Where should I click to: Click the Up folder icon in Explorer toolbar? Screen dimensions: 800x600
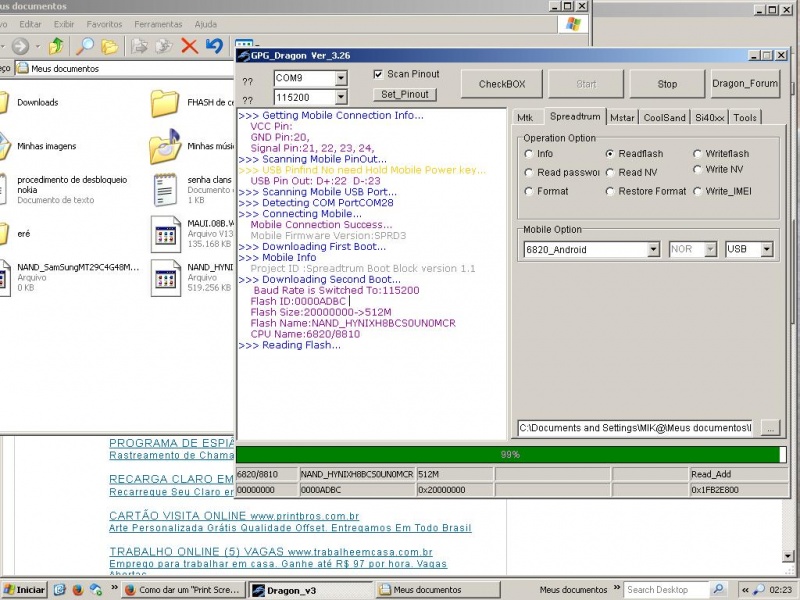click(x=56, y=46)
